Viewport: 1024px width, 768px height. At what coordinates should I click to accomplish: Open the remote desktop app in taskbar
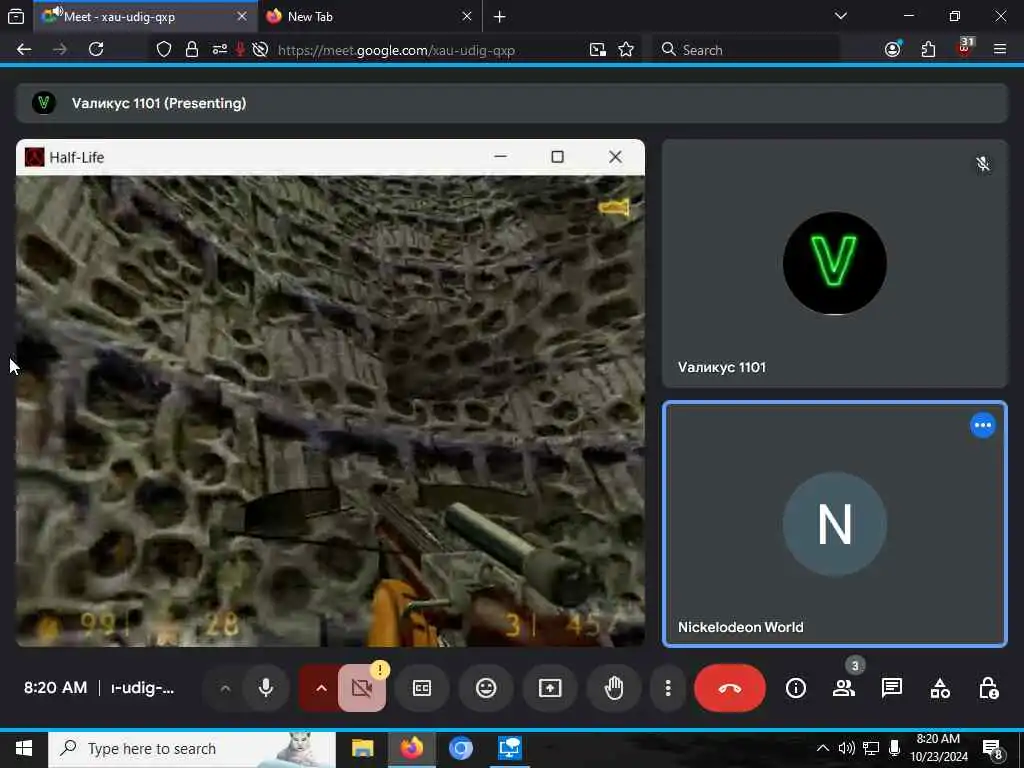click(x=509, y=748)
